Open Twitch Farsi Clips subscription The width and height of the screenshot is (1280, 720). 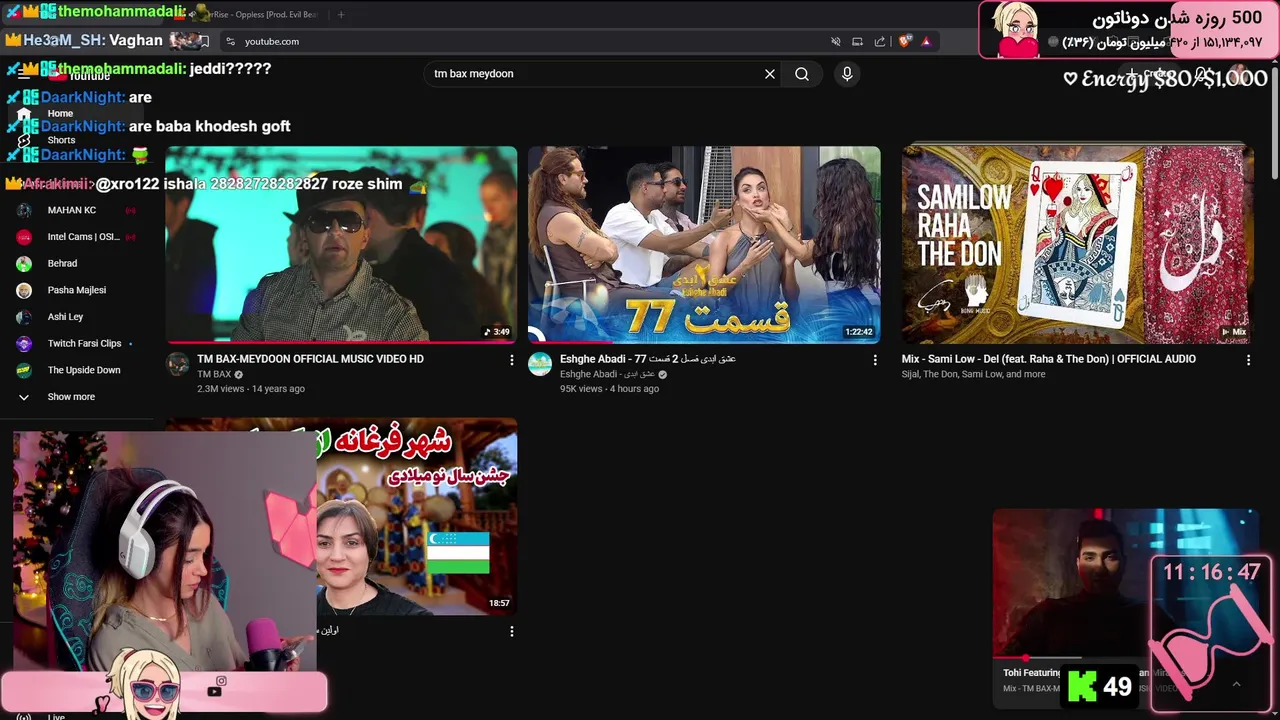tap(84, 343)
